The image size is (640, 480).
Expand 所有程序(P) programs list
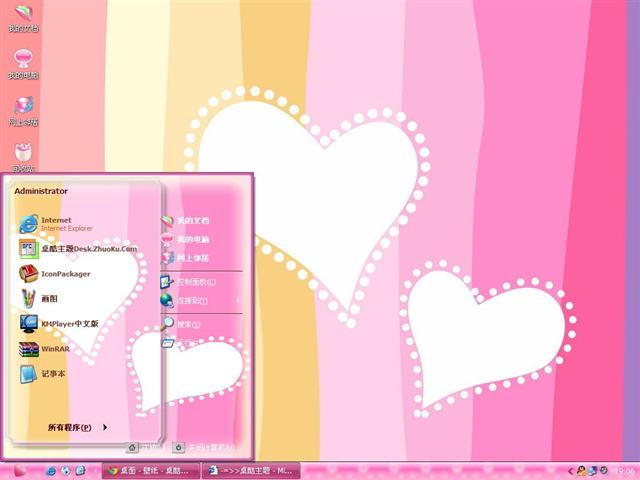[x=78, y=427]
